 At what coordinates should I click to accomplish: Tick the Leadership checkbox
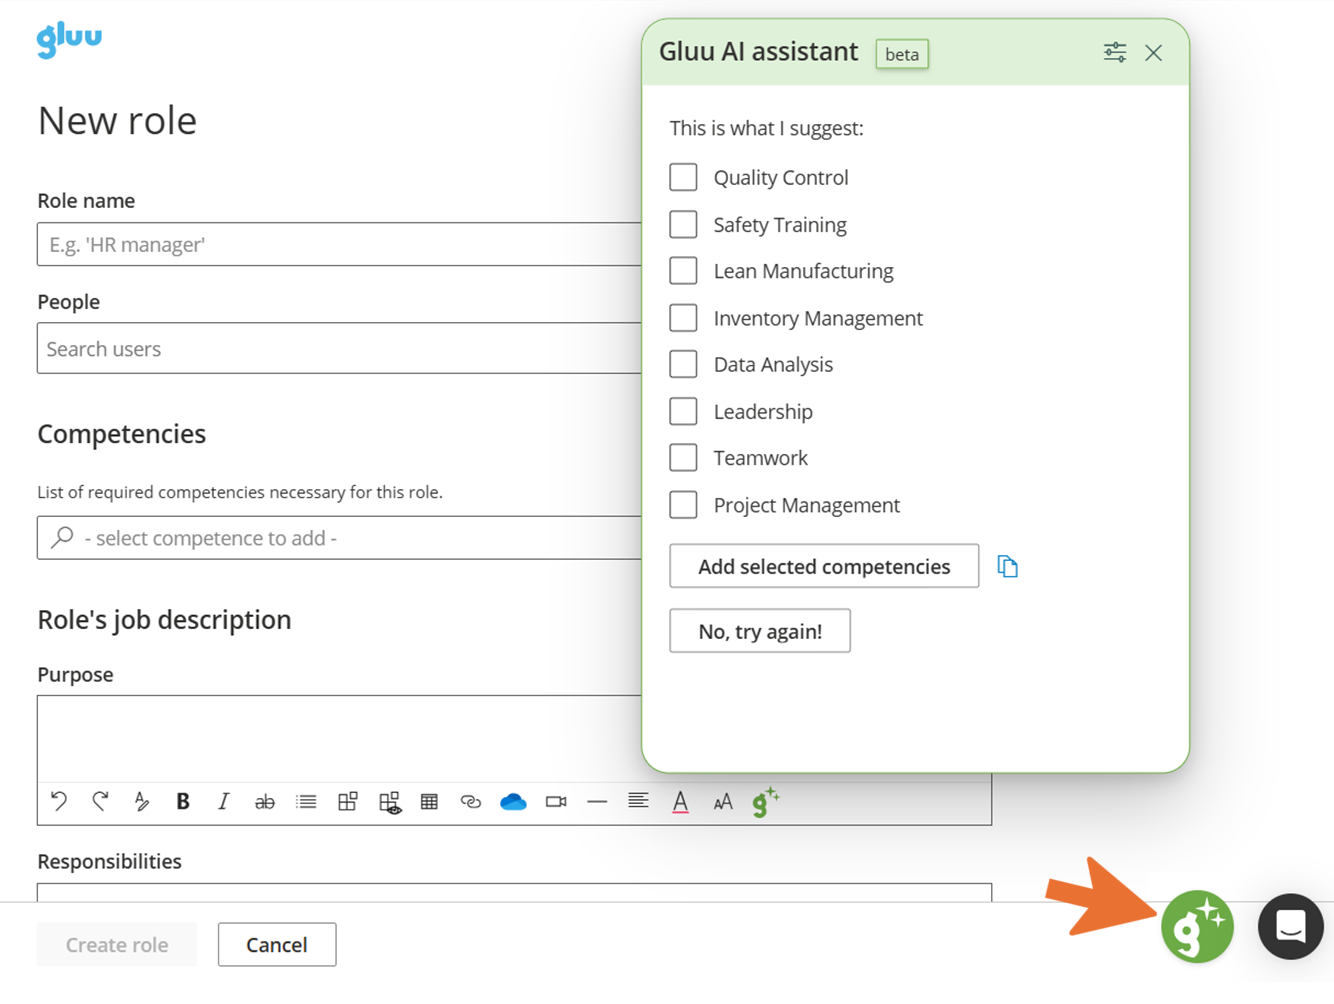click(683, 411)
